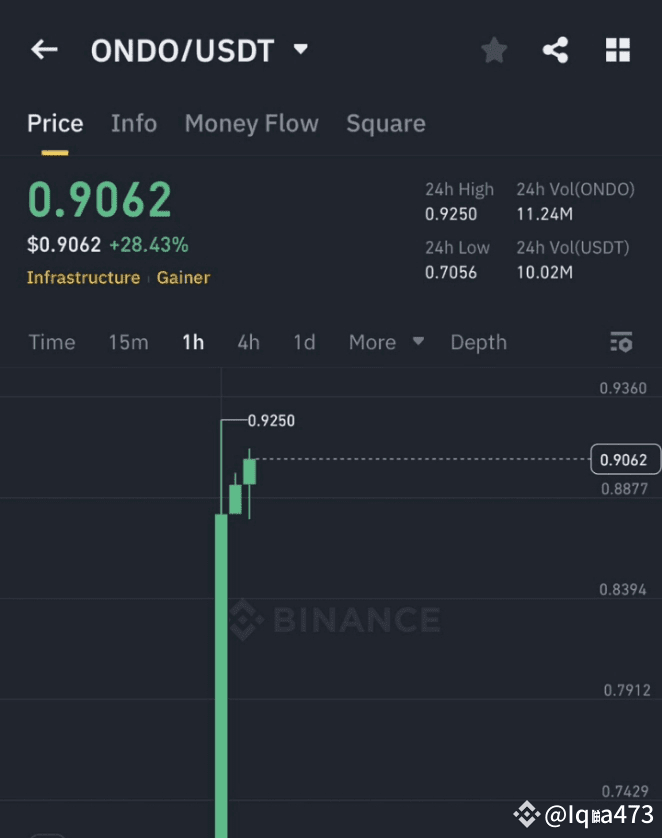662x838 pixels.
Task: Select the 15m chart interval
Action: coord(128,342)
